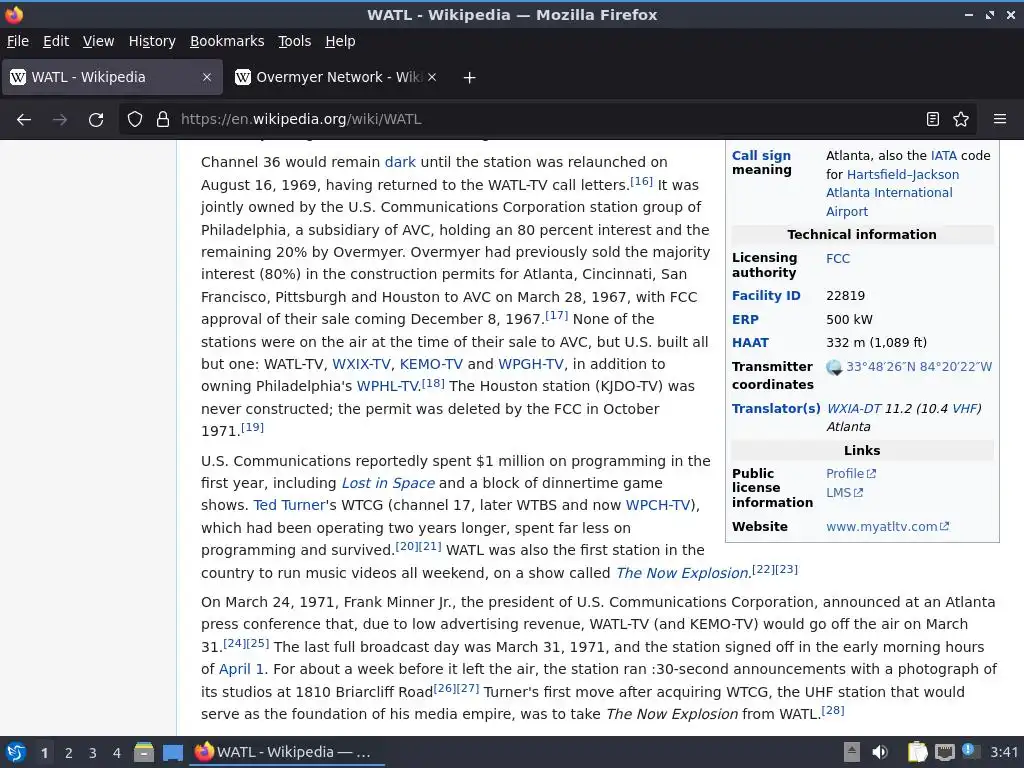Open volume control in system tray
The height and width of the screenshot is (768, 1024).
coord(880,752)
